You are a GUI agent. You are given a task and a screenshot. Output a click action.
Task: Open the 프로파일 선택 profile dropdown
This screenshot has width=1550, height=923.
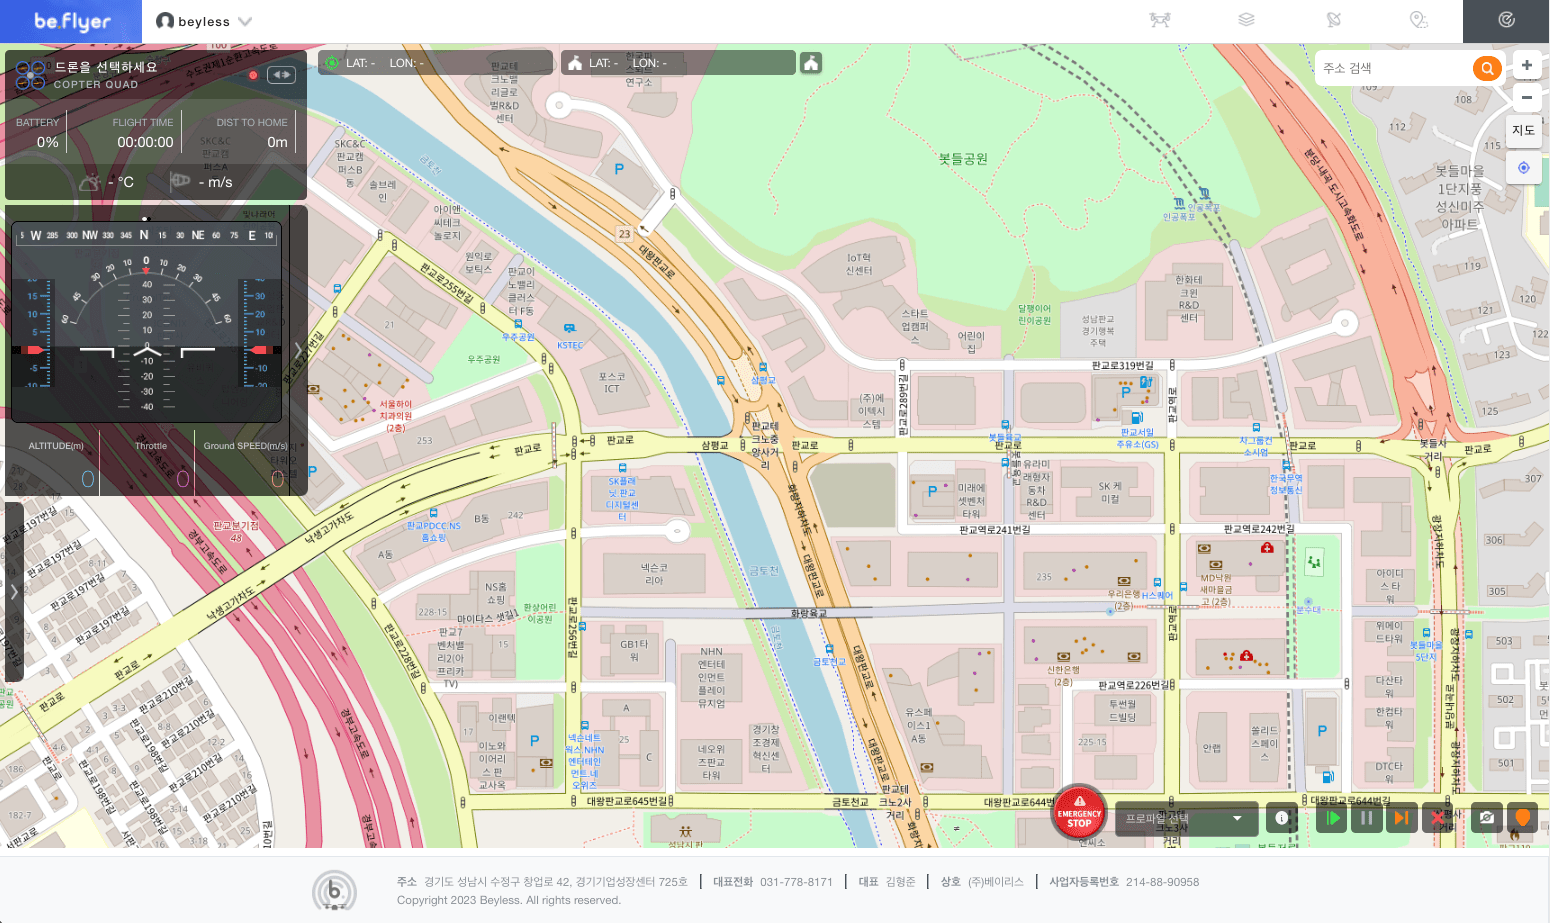click(x=1185, y=818)
